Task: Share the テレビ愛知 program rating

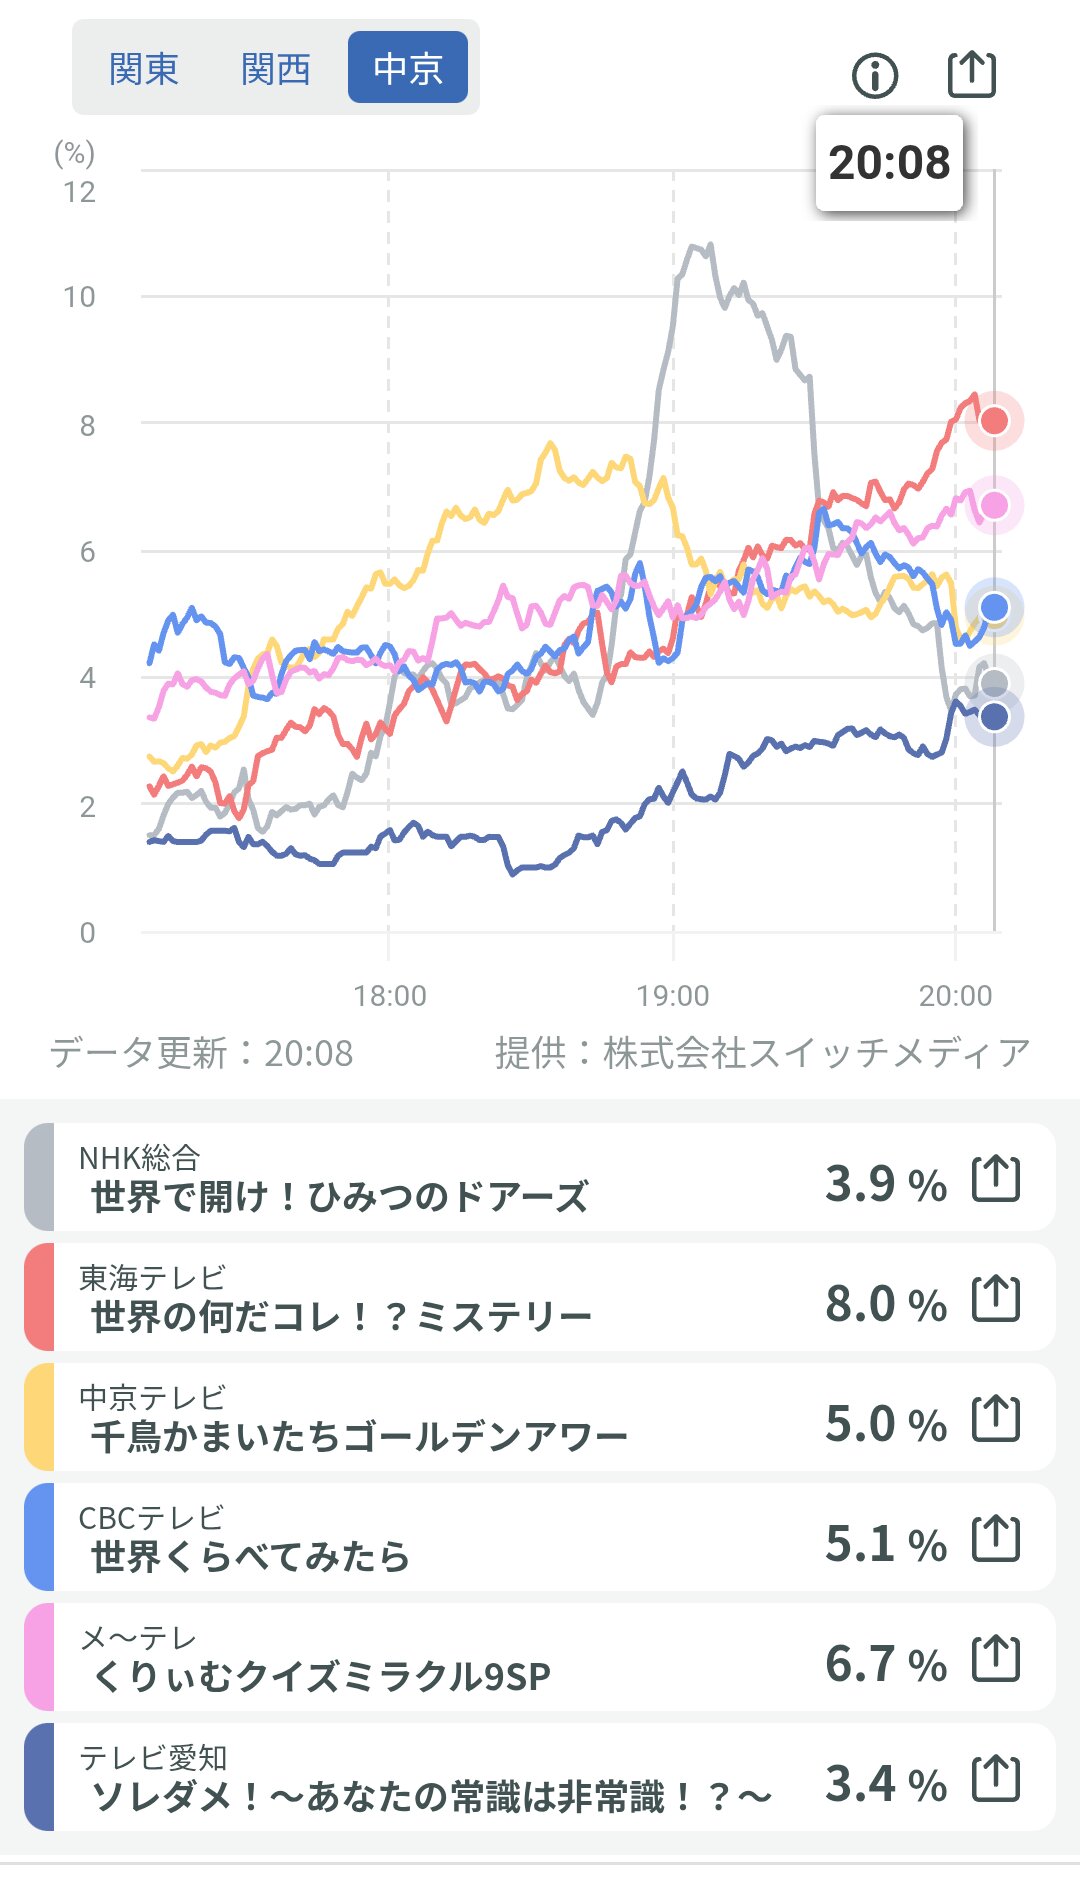Action: (x=996, y=1779)
